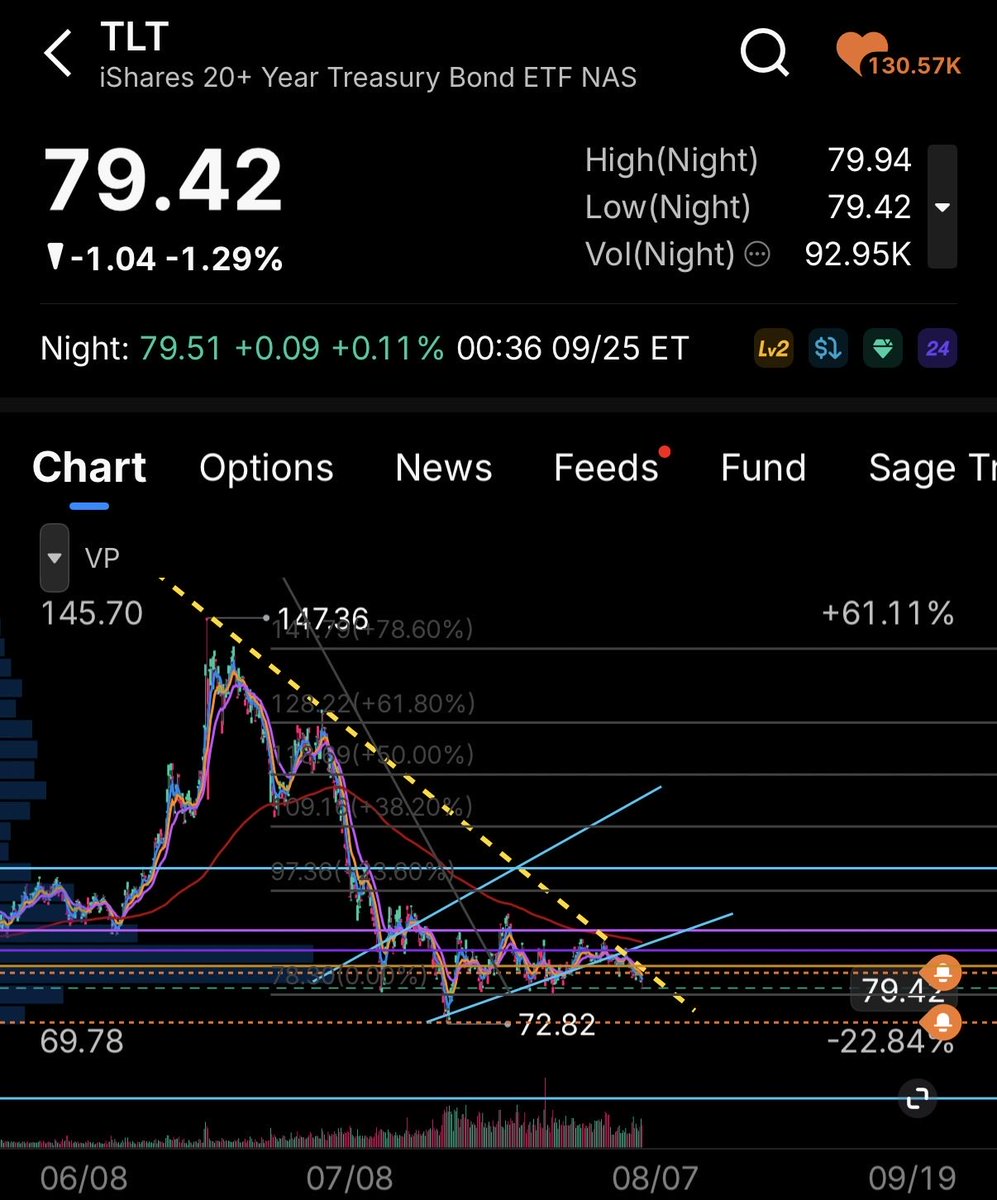997x1200 pixels.
Task: Tap the large 79.42 price
Action: [163, 180]
